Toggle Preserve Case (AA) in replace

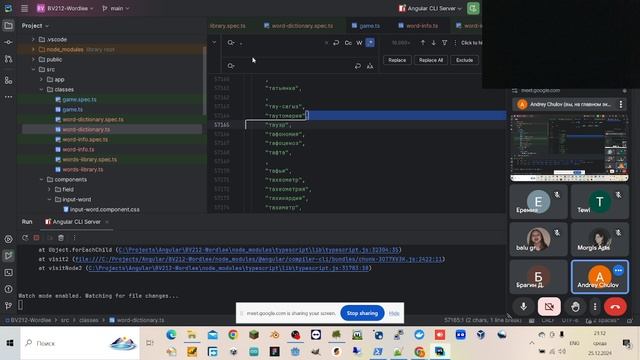tap(370, 66)
